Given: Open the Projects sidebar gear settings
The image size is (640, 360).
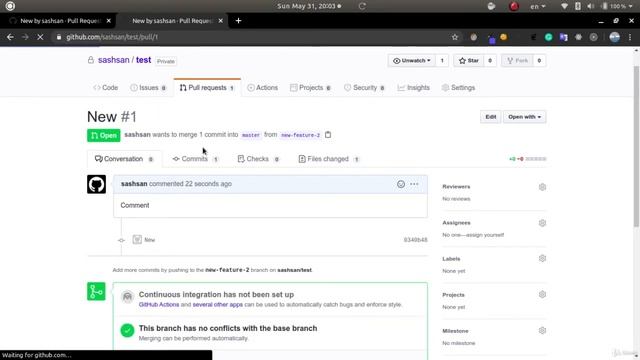Looking at the screenshot, I should tap(542, 294).
